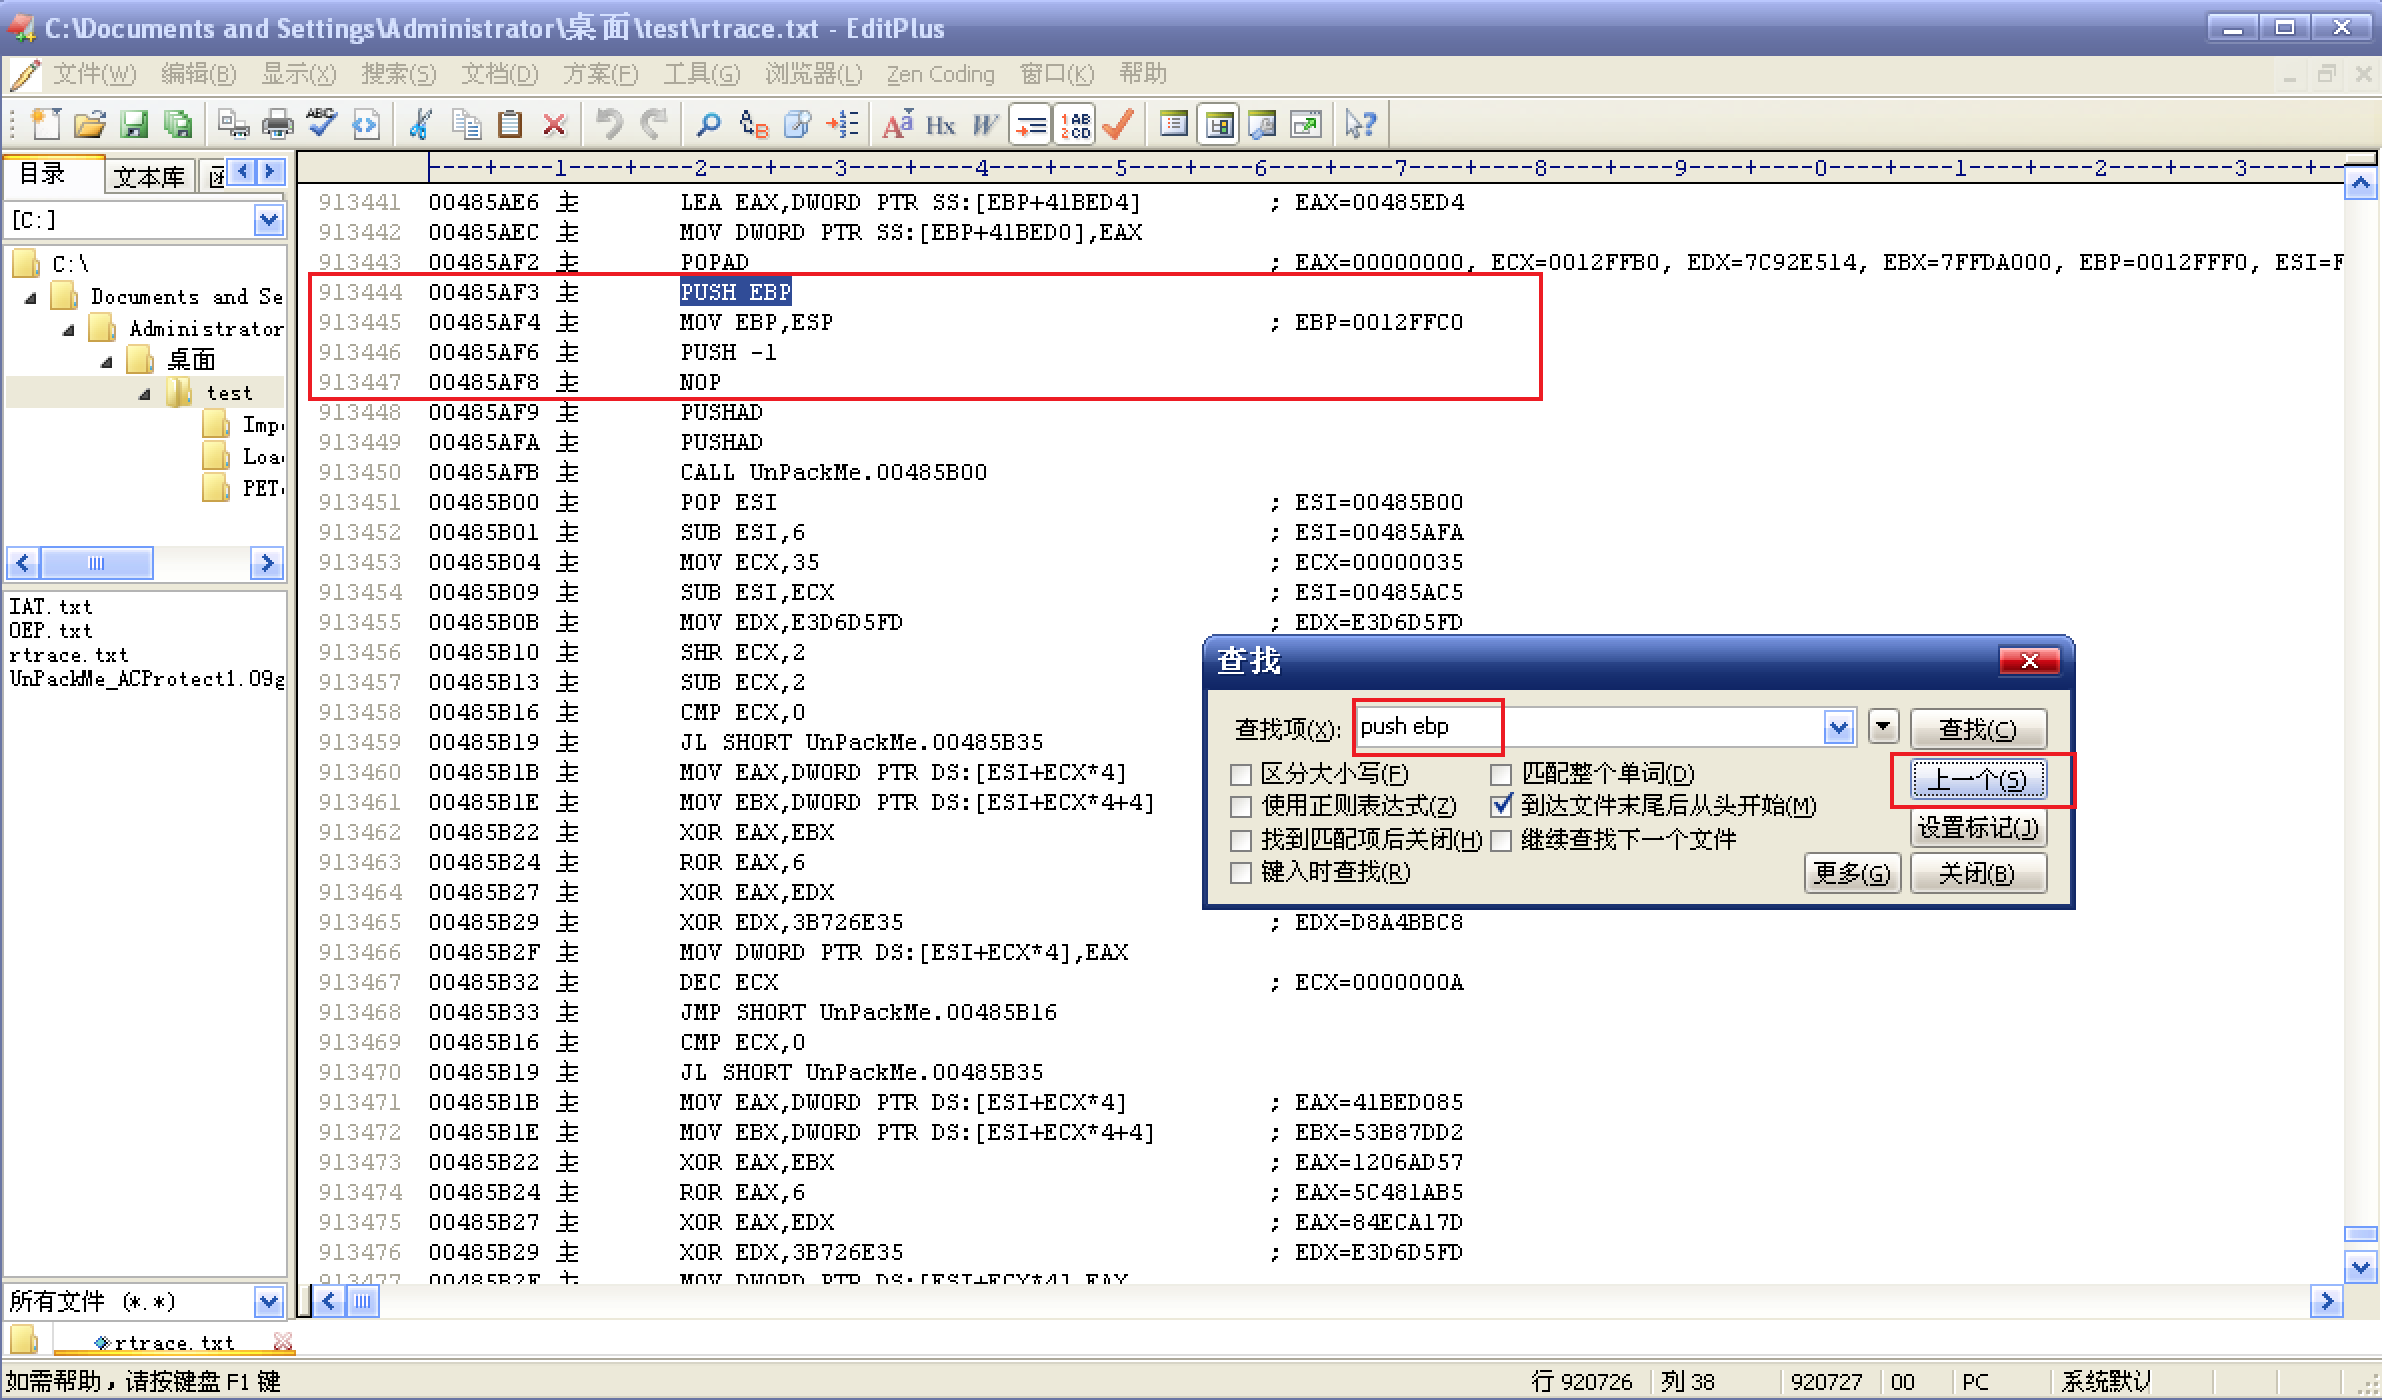Click the 上一个(S) button
Image resolution: width=2382 pixels, height=1400 pixels.
pyautogui.click(x=1978, y=779)
